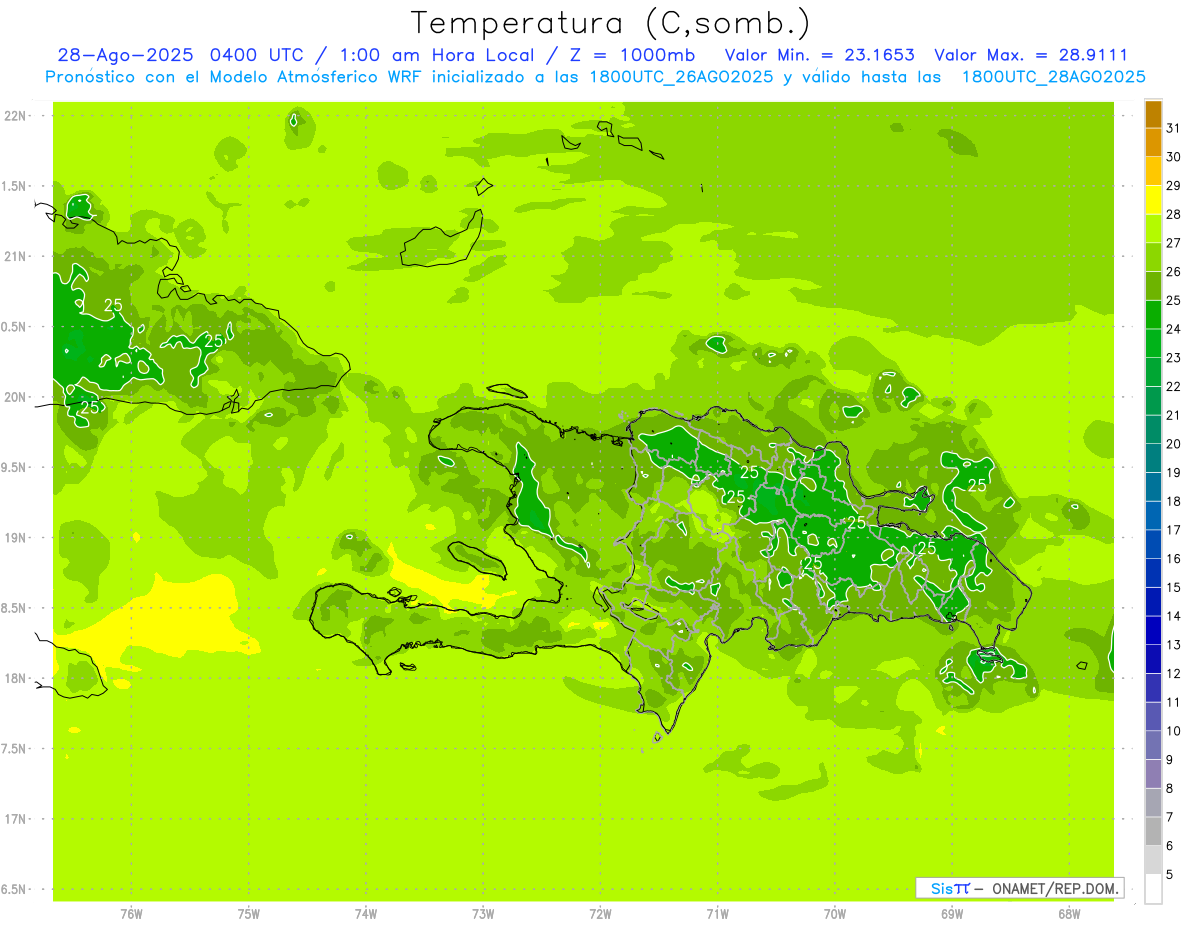Select the date text "28-Ago-2025"
This screenshot has width=1200, height=927.
point(125,55)
